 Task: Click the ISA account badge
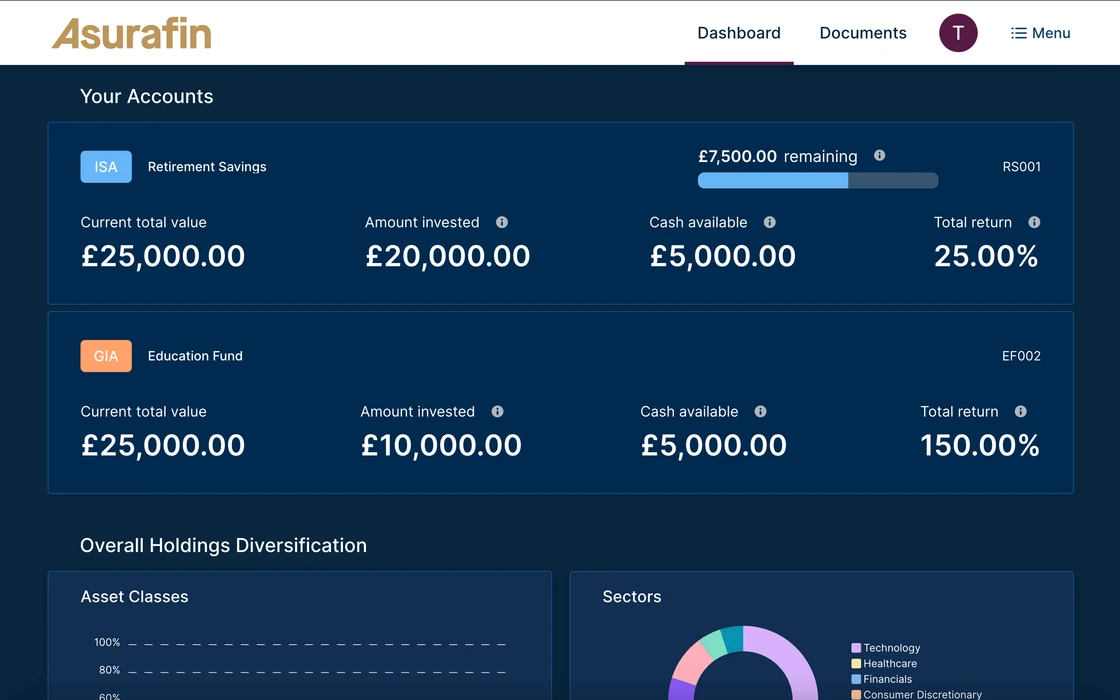(x=106, y=166)
